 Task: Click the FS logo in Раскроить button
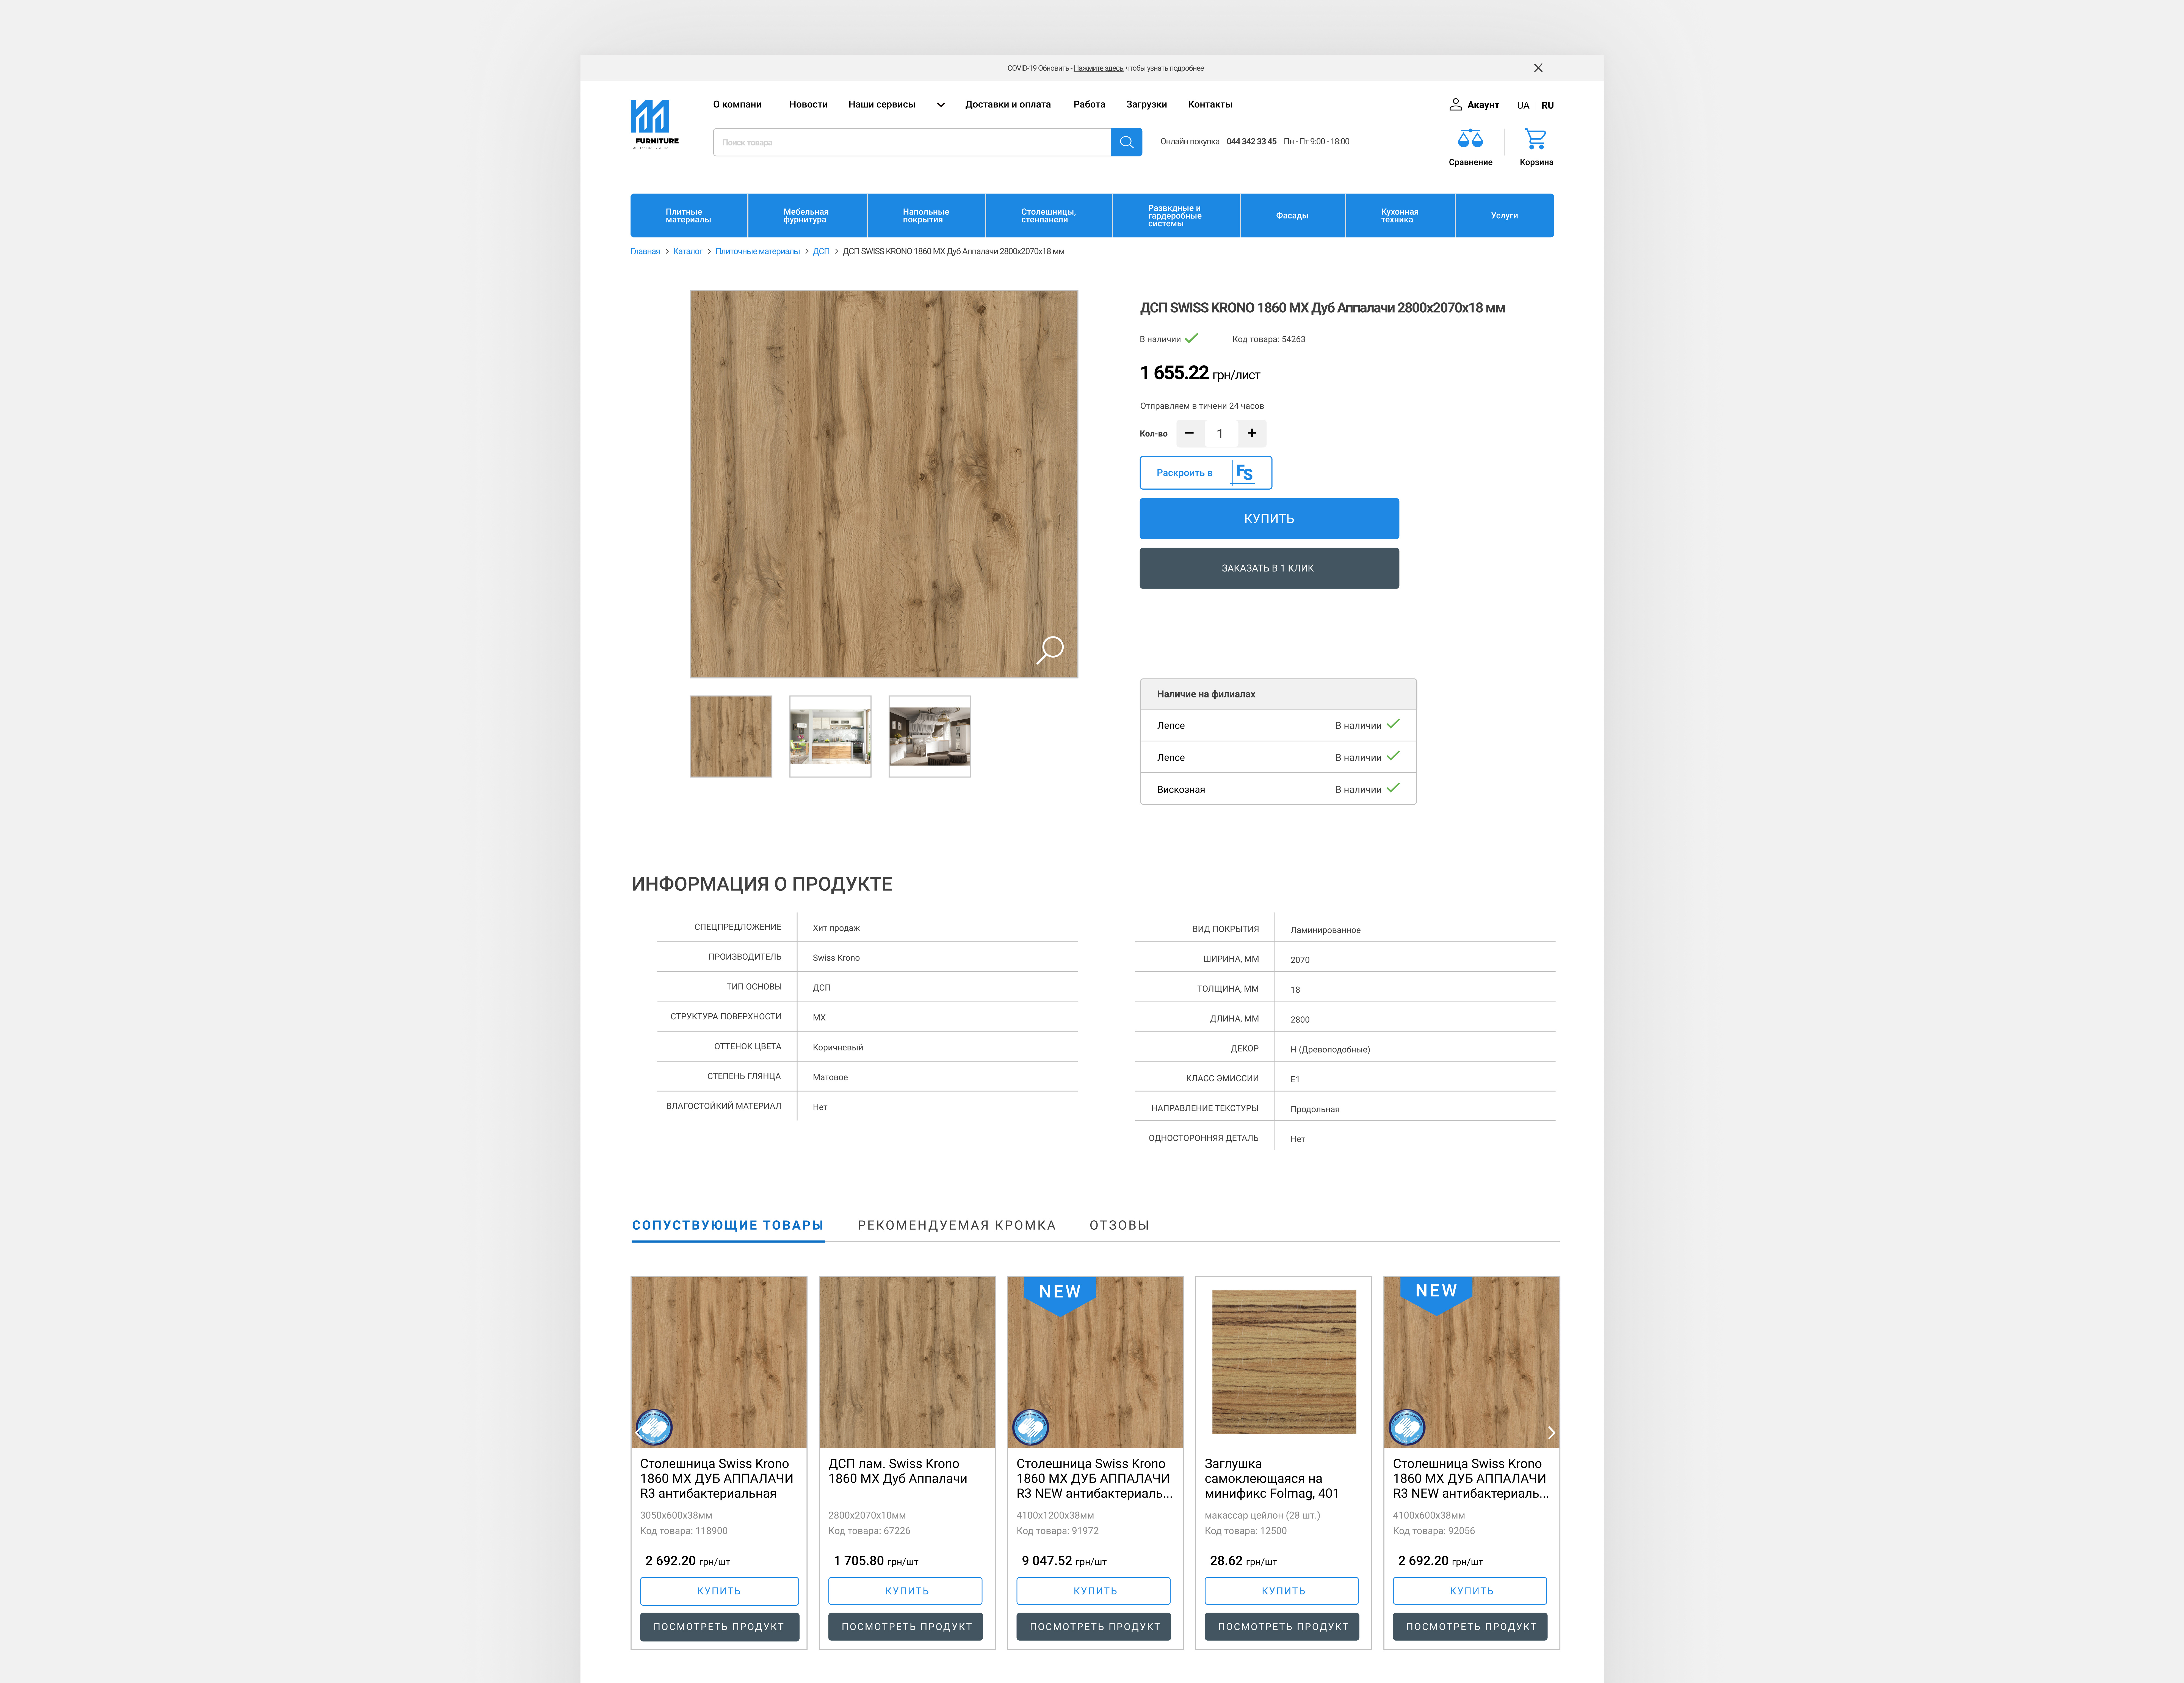(1243, 473)
